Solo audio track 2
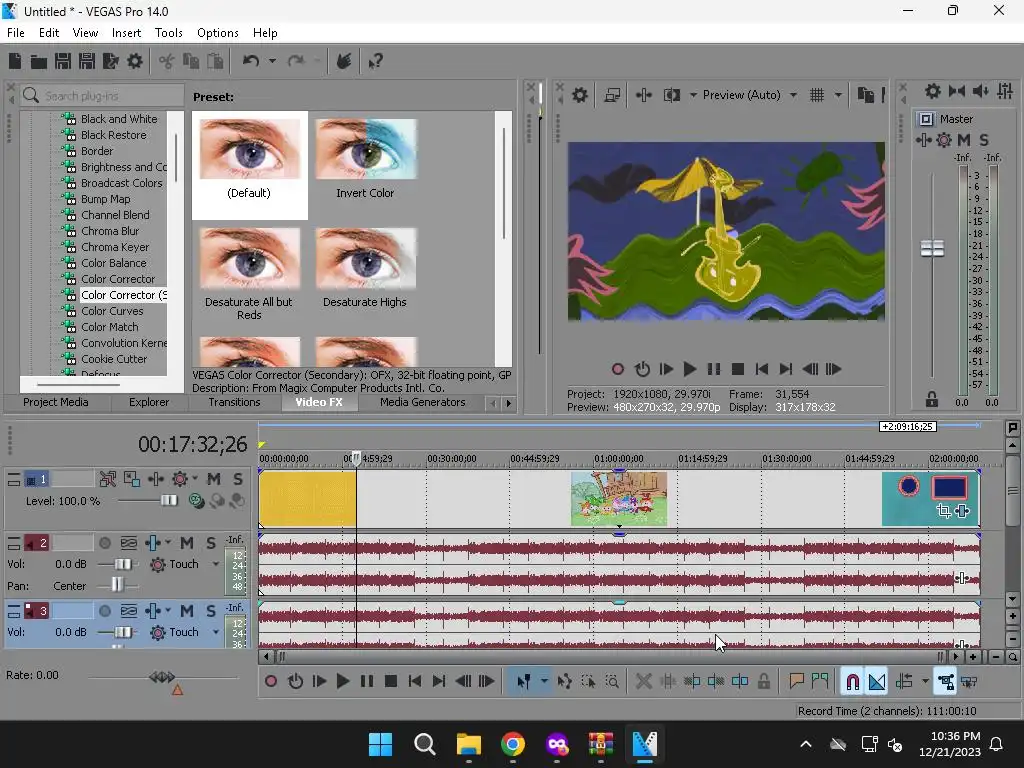This screenshot has width=1024, height=768. point(210,543)
